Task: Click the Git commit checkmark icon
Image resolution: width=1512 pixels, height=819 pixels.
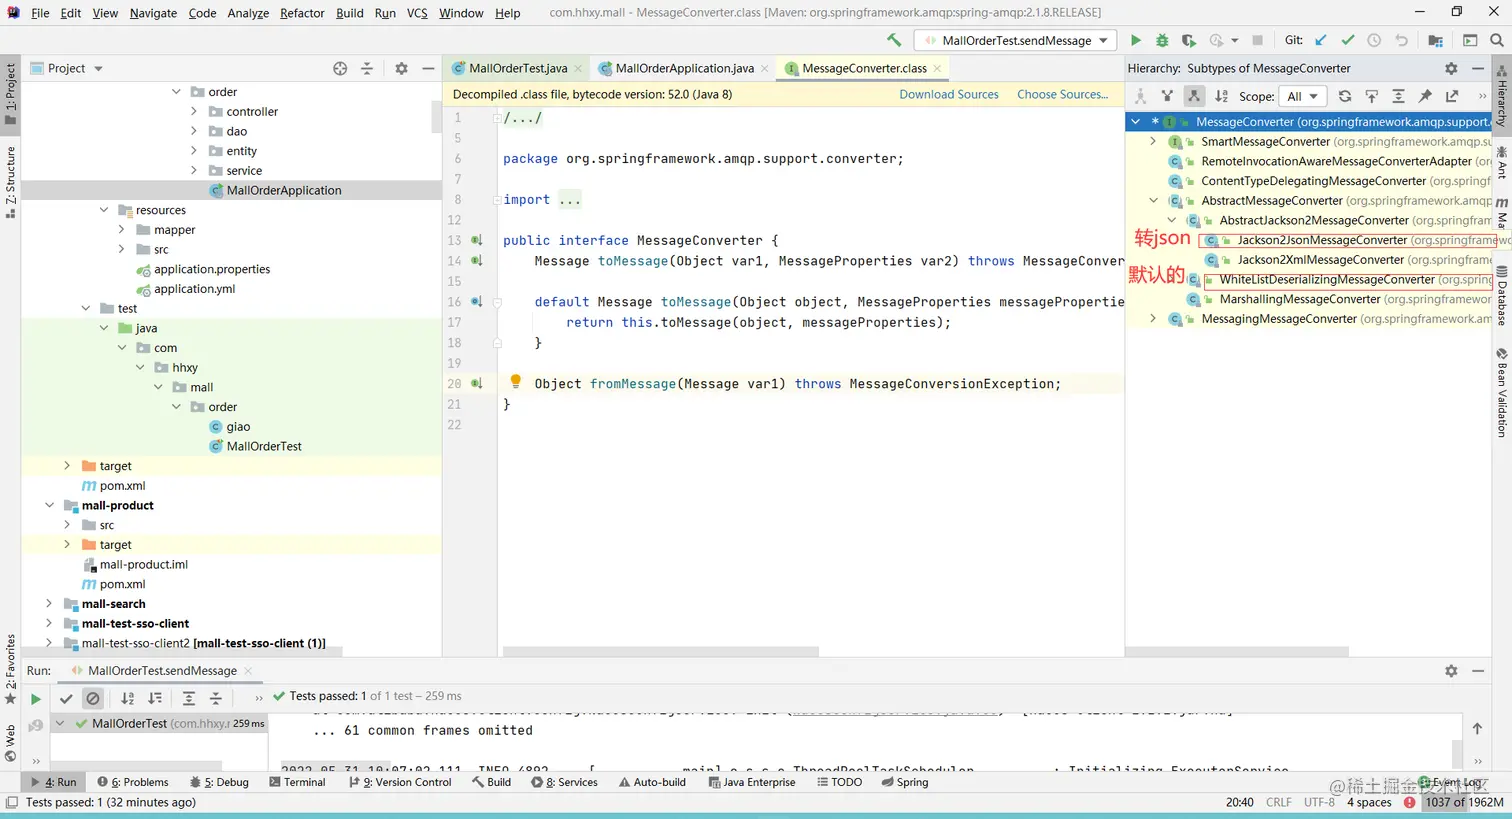Action: (1347, 40)
